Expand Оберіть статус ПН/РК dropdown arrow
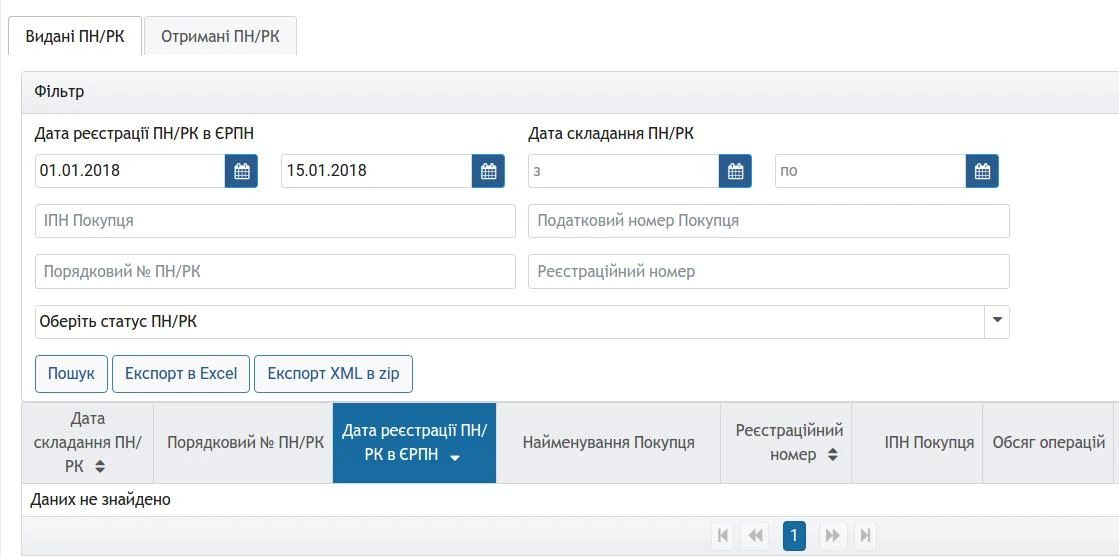Screen dimensions: 1119x558 click(997, 322)
